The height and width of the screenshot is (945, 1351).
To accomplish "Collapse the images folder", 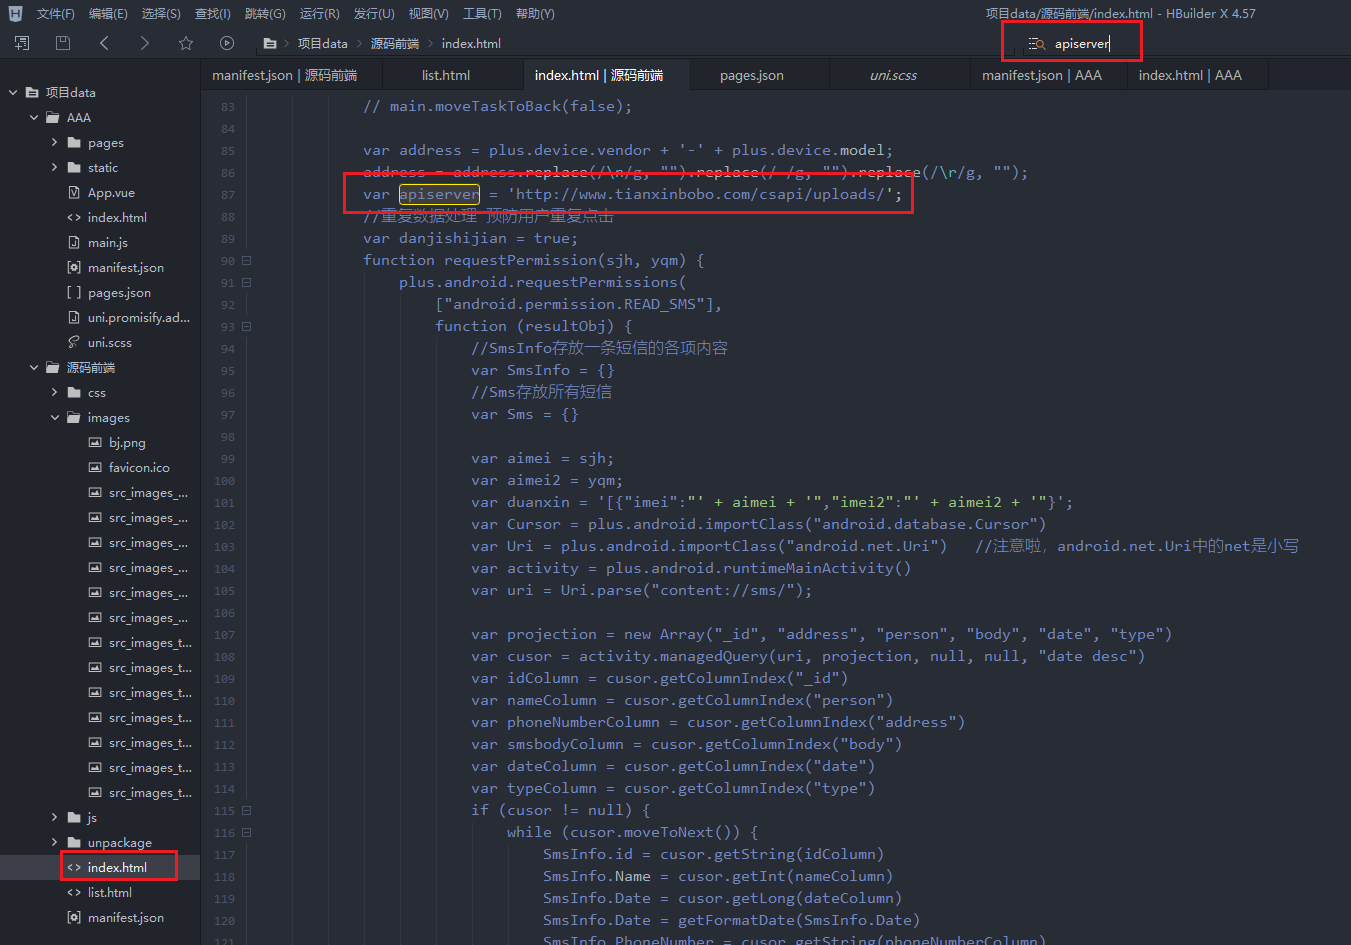I will (55, 418).
